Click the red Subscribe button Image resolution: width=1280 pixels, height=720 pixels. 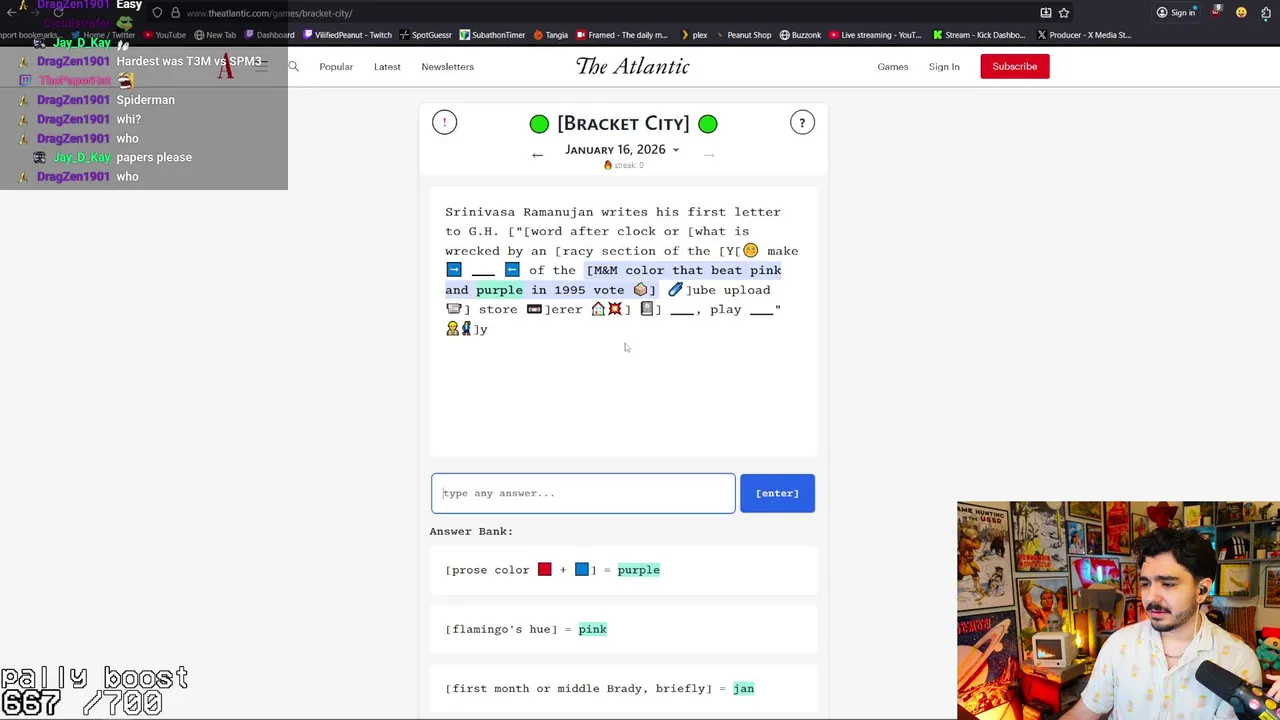click(1015, 66)
